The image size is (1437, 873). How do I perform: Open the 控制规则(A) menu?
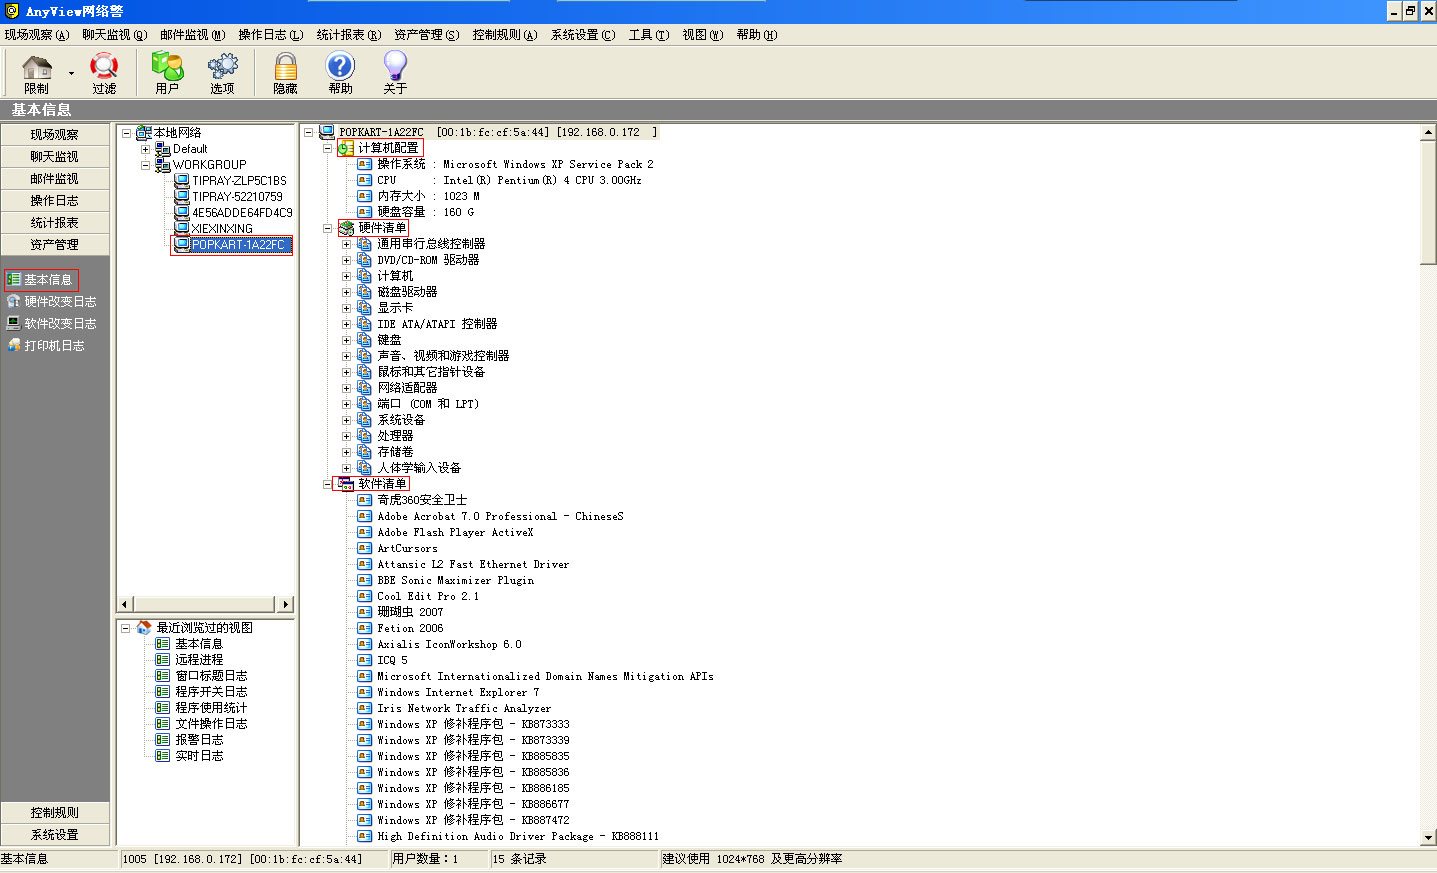coord(505,35)
